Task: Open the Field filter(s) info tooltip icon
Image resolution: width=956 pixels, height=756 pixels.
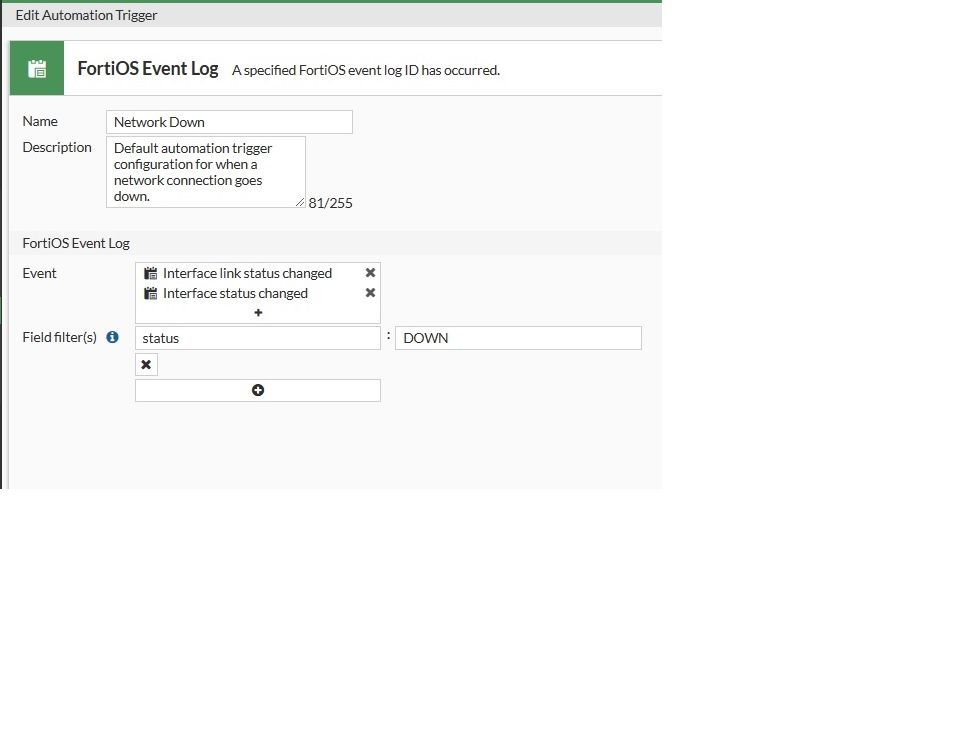Action: tap(112, 337)
